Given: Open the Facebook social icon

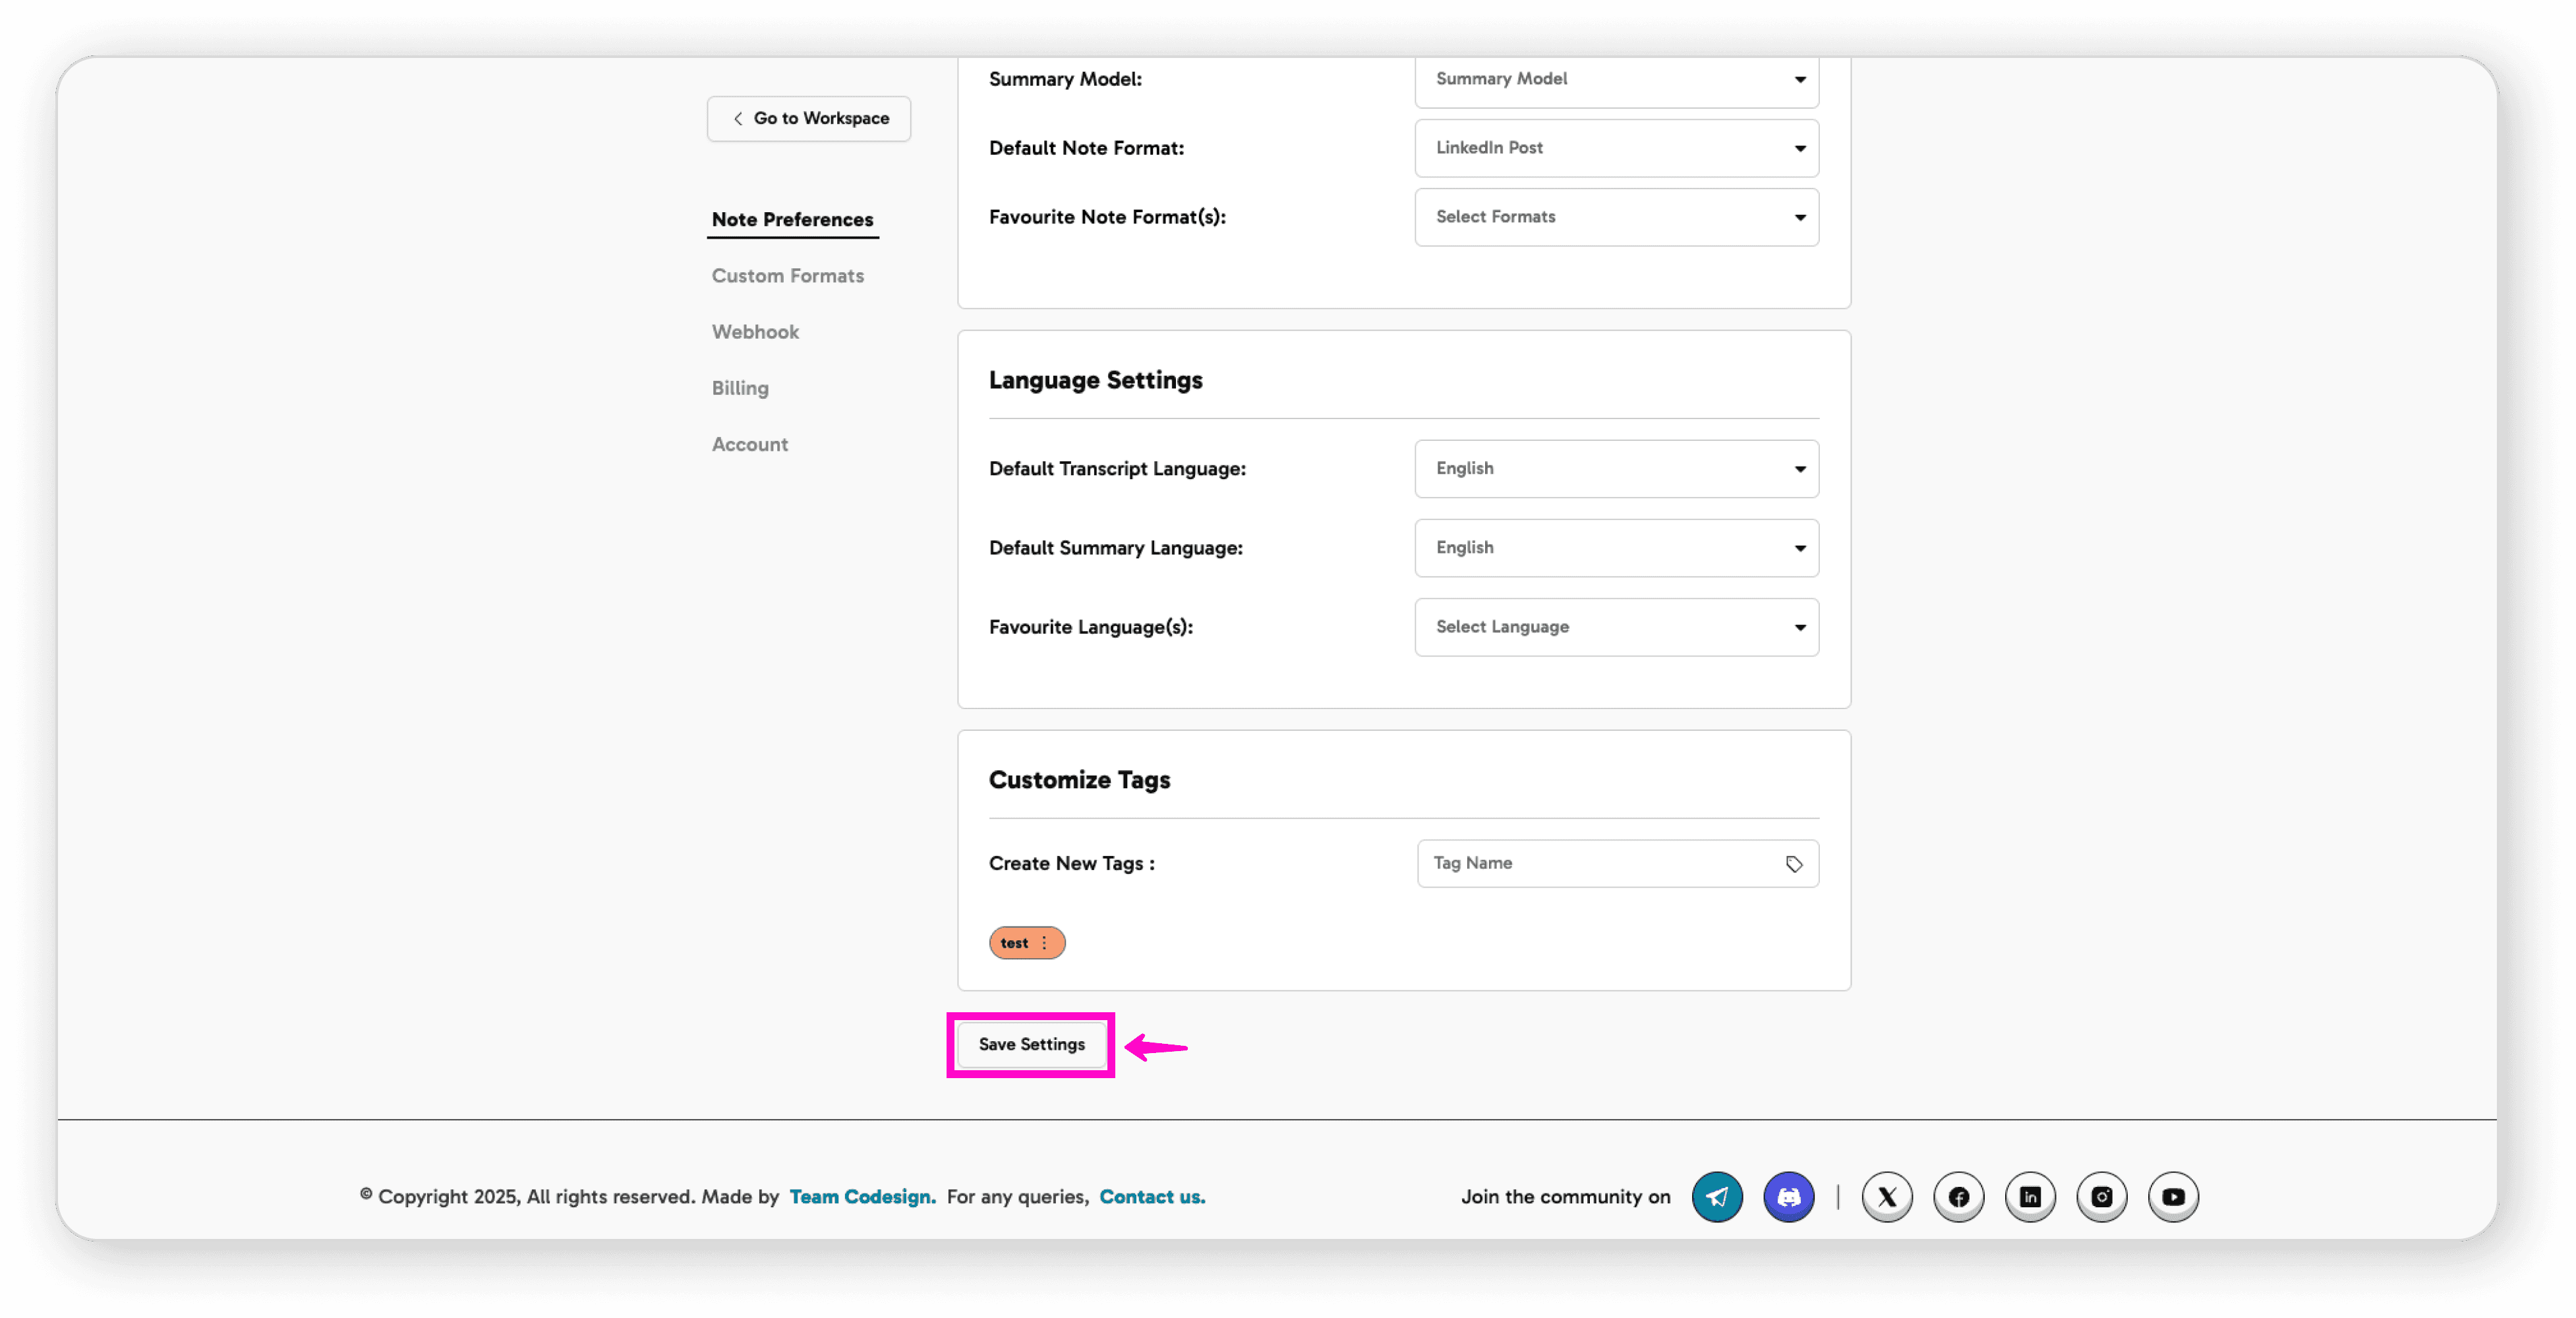Looking at the screenshot, I should point(1958,1196).
